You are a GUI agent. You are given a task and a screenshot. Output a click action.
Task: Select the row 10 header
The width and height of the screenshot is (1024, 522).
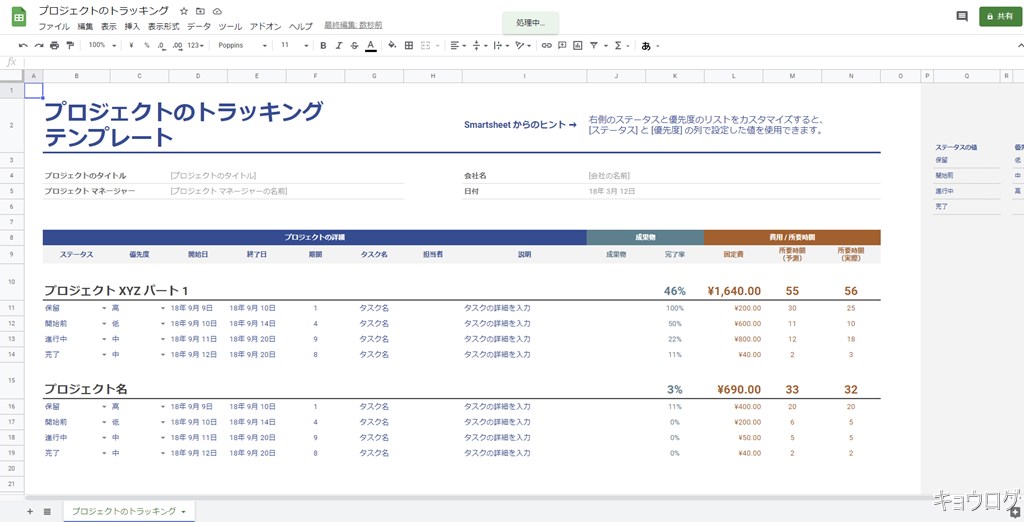tap(12, 282)
